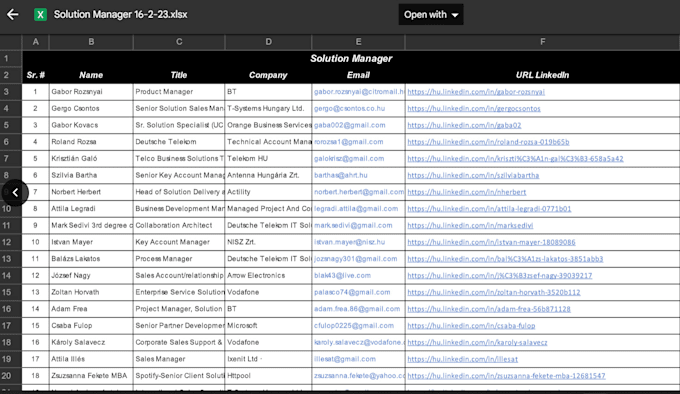This screenshot has width=680, height=394.
Task: Click email legradi.attila@gmail.com
Action: coord(356,209)
